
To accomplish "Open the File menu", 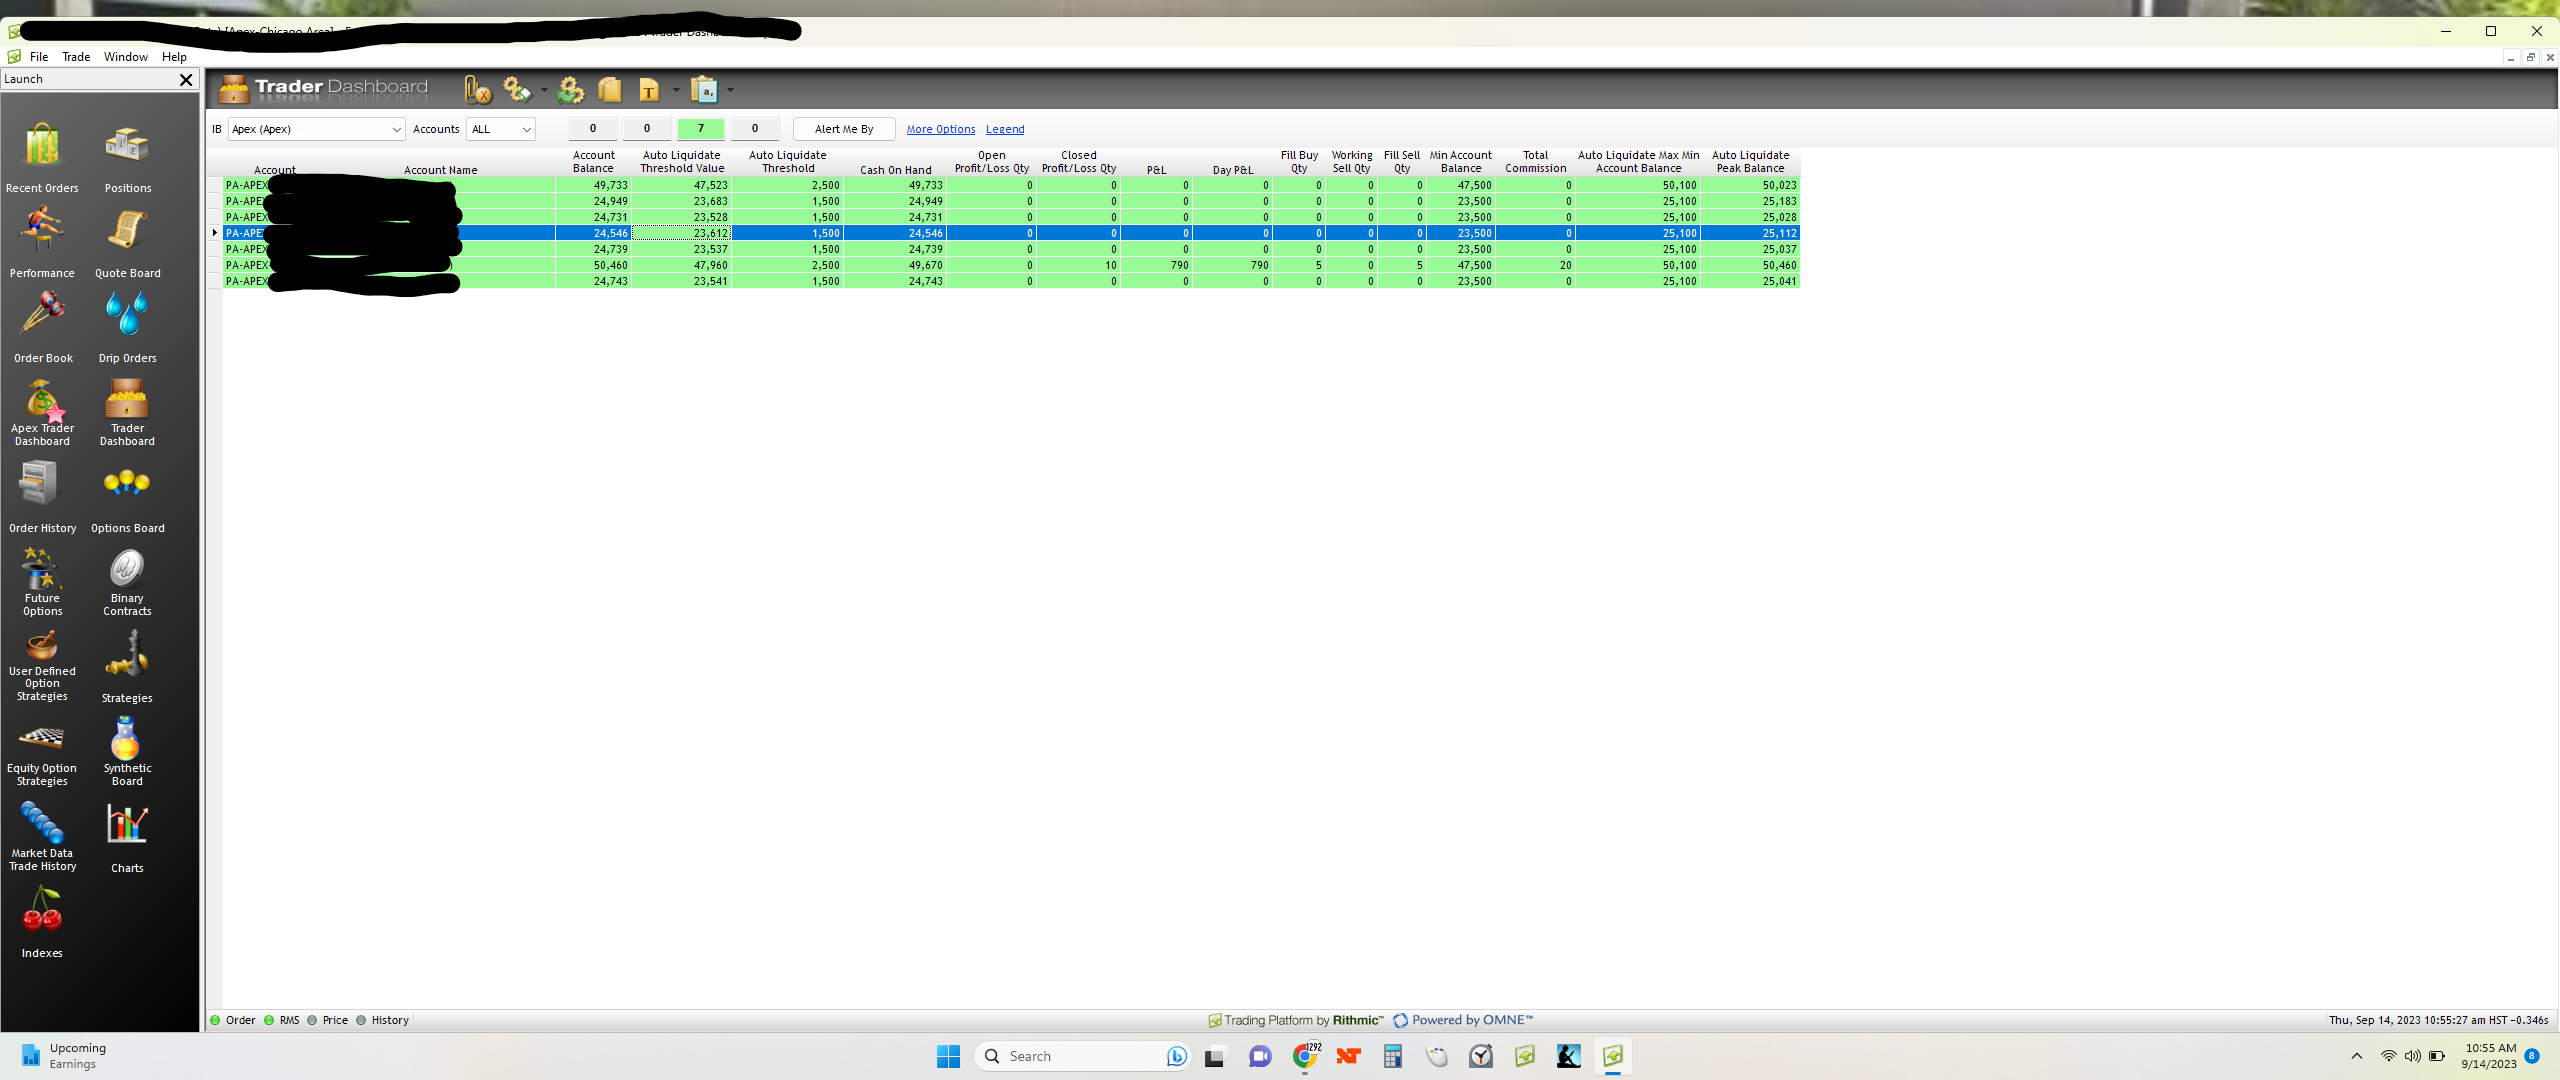I will coord(39,57).
